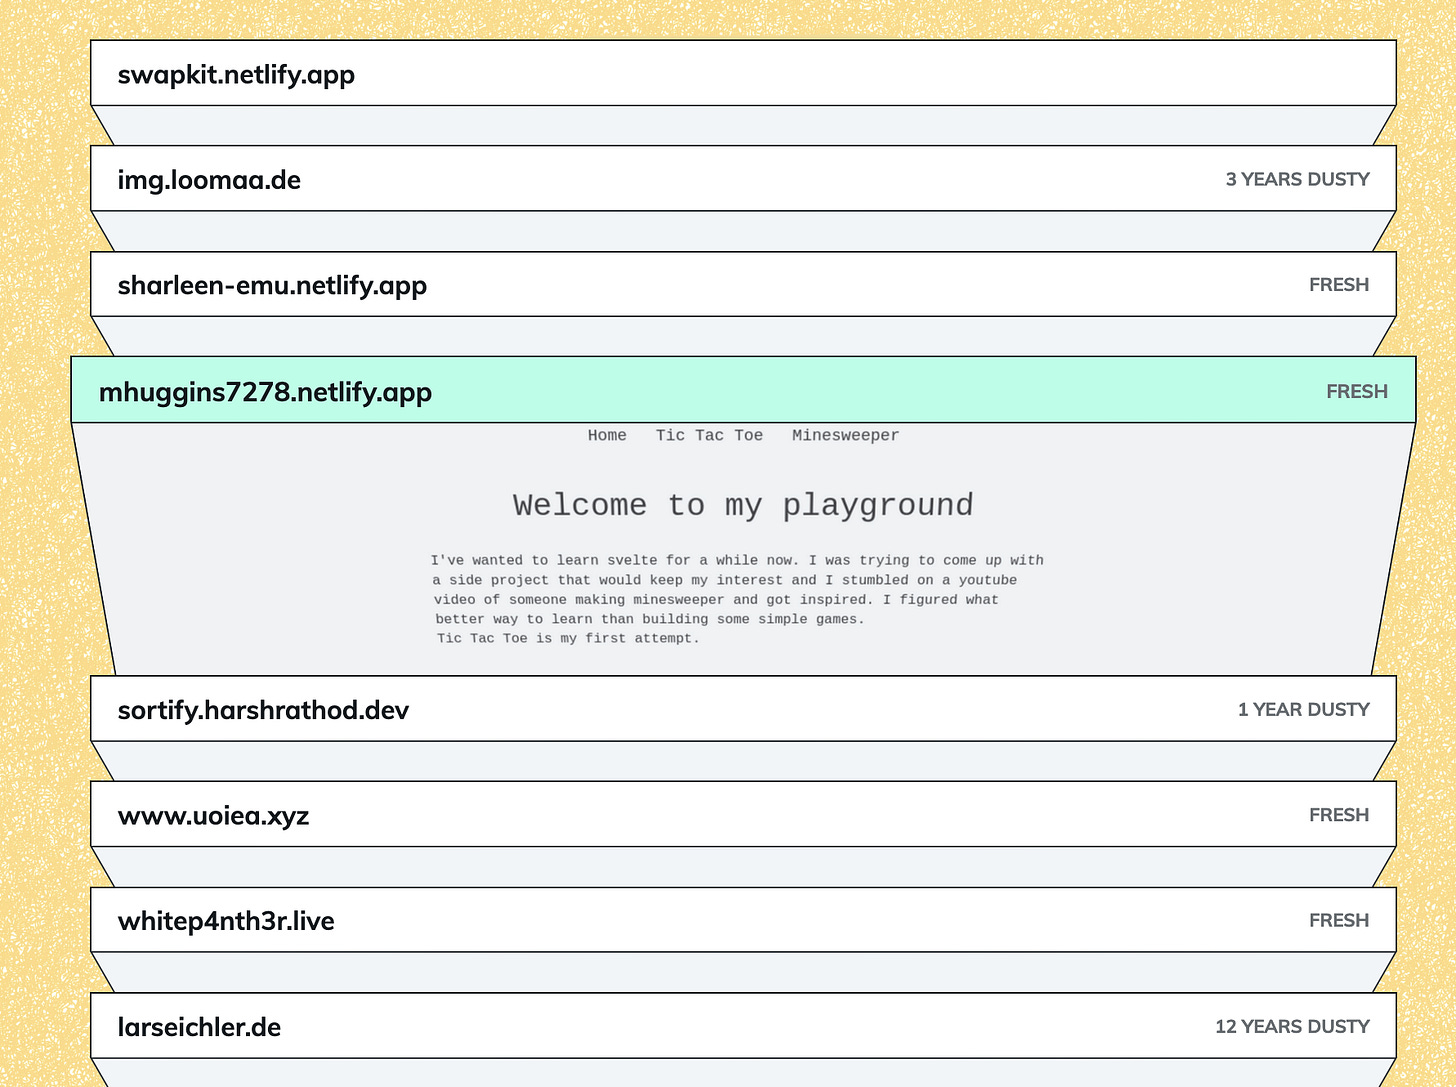Open the sharleen-emu.netlify.app entry

coord(743,284)
